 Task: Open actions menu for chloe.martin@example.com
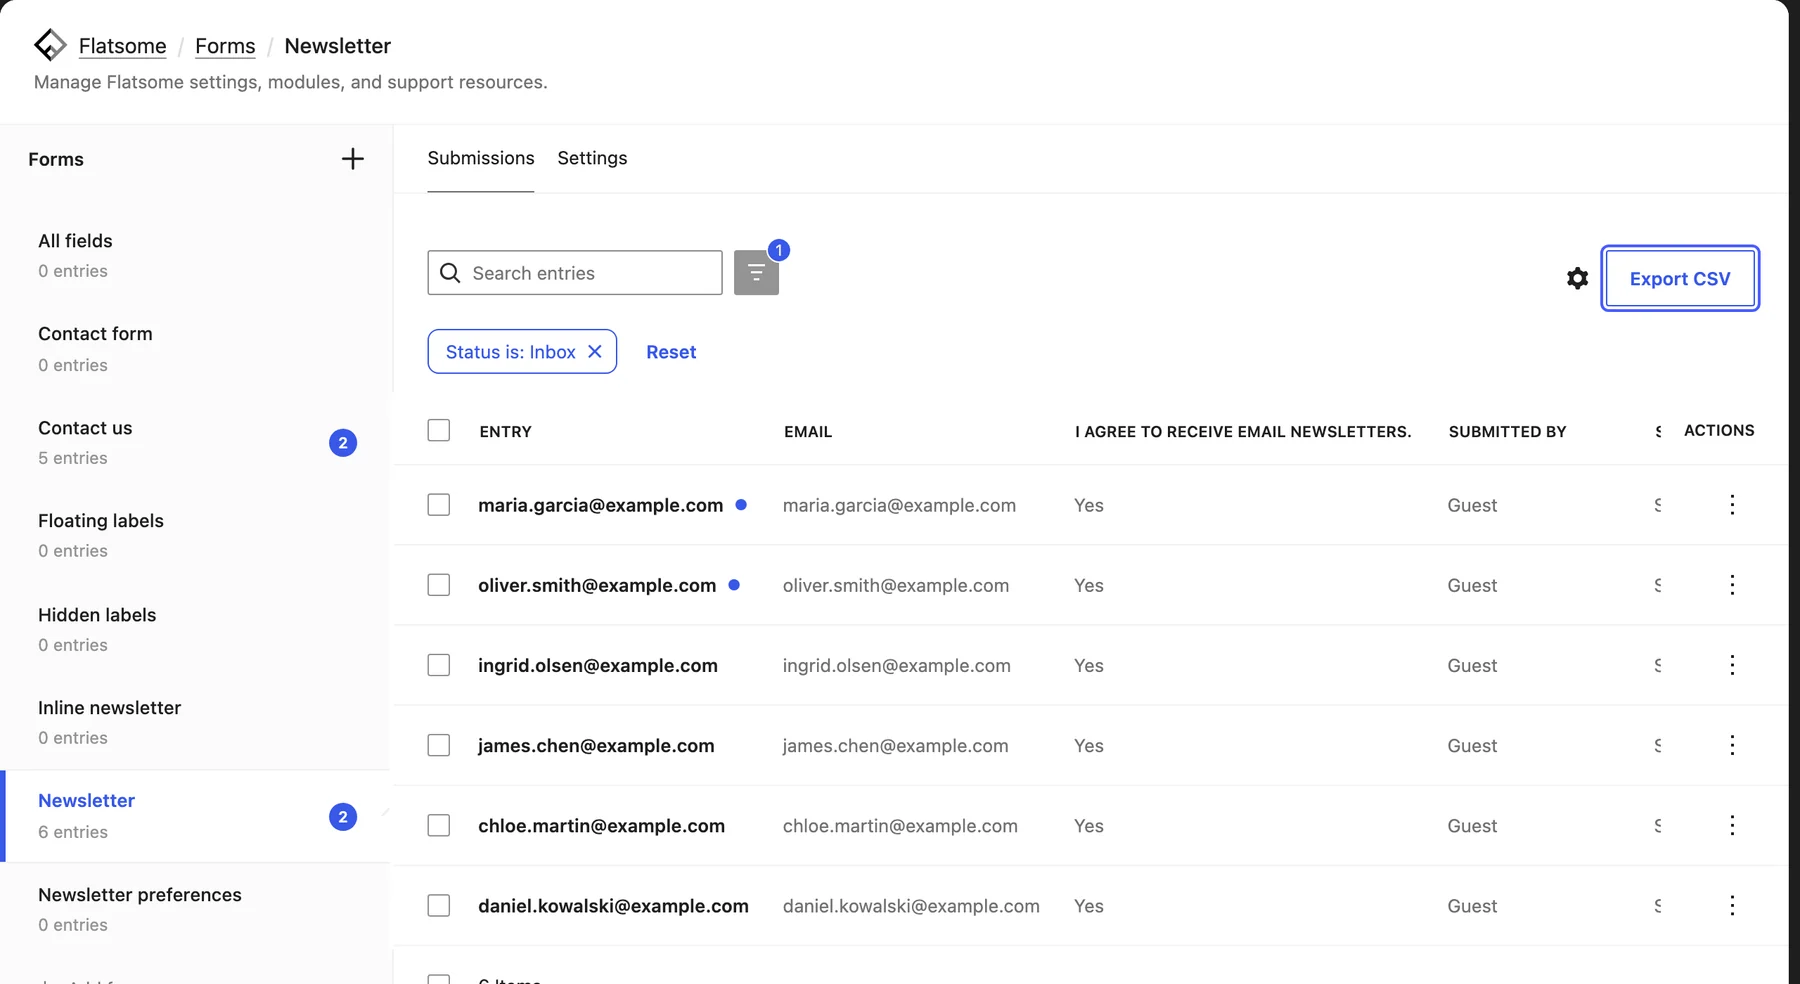coord(1732,825)
